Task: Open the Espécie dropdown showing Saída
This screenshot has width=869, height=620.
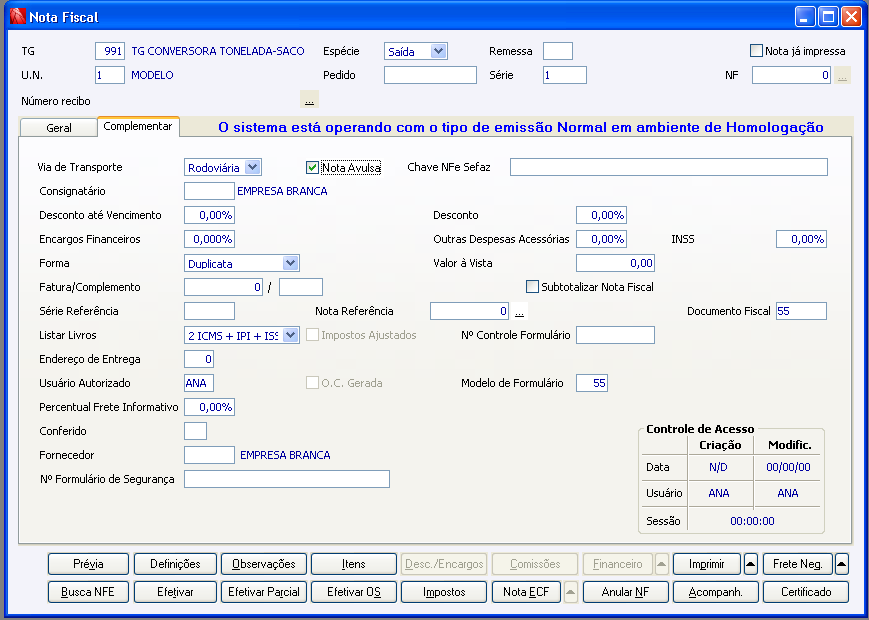Action: click(416, 51)
